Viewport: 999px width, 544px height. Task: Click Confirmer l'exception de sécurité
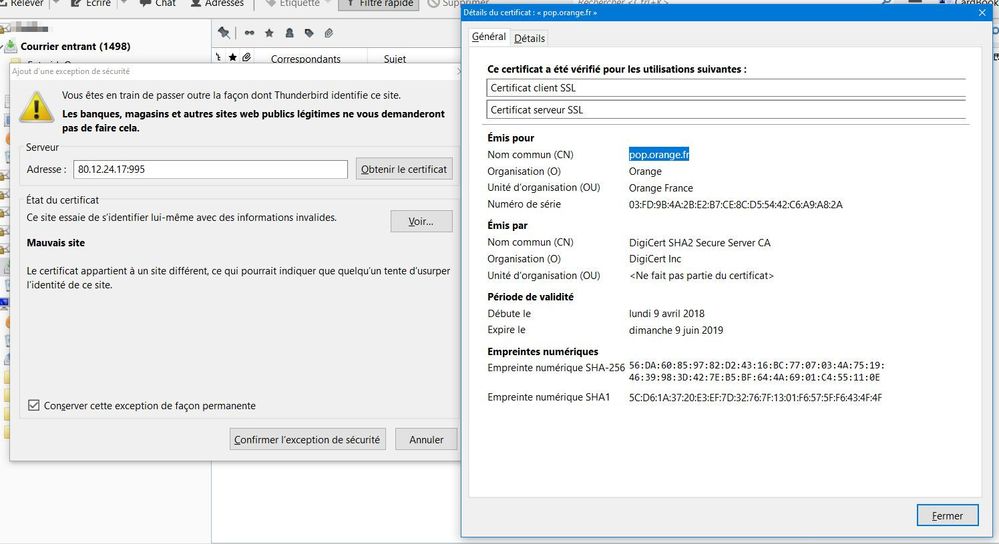tap(307, 439)
